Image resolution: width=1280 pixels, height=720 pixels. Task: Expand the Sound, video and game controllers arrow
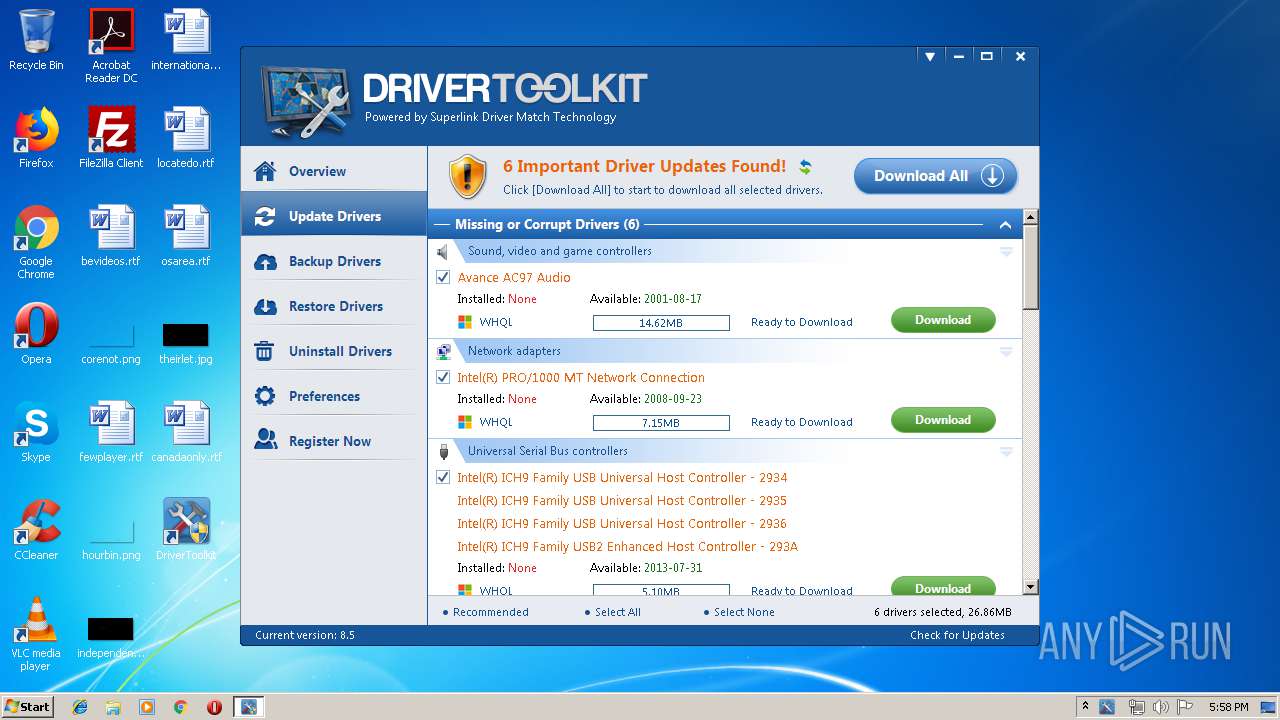1006,252
